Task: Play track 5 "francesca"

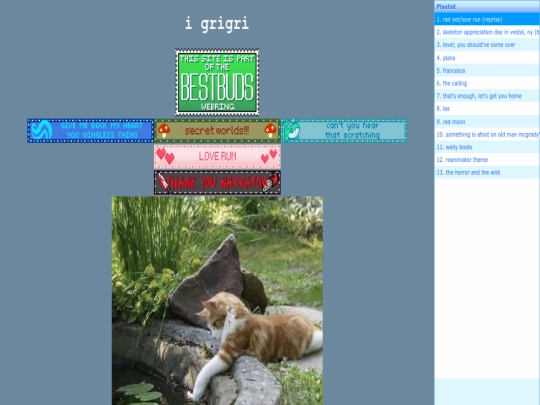Action: coord(487,70)
